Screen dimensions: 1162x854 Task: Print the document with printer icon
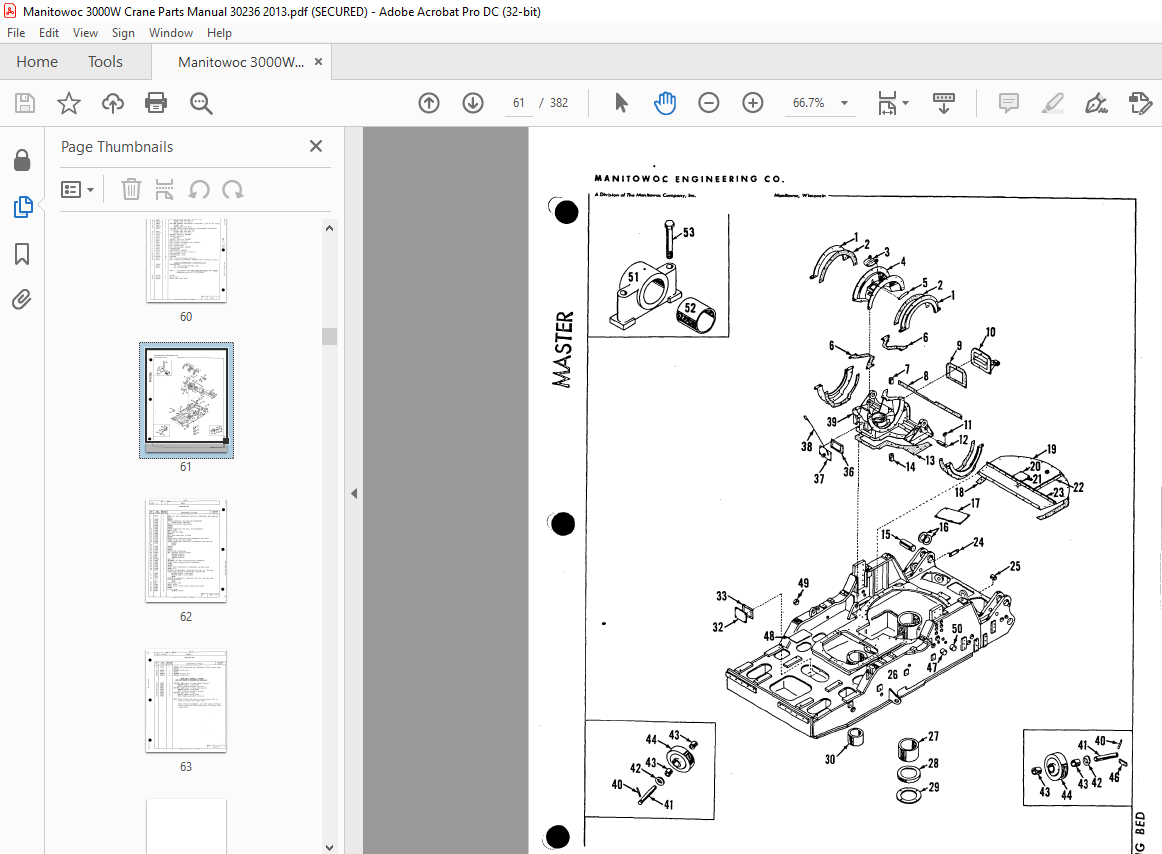pyautogui.click(x=156, y=103)
